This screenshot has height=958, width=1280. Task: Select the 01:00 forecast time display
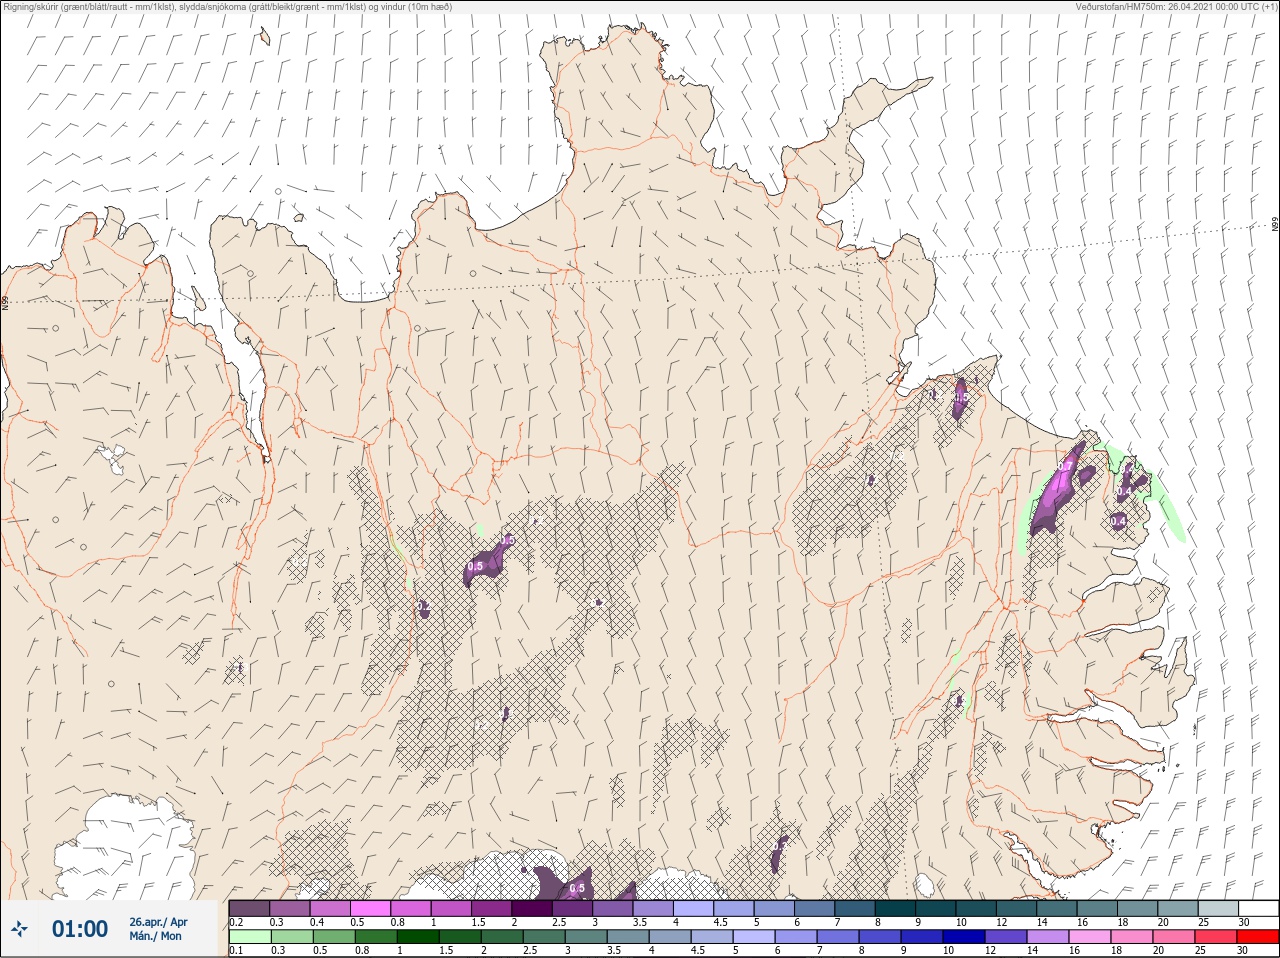[80, 929]
